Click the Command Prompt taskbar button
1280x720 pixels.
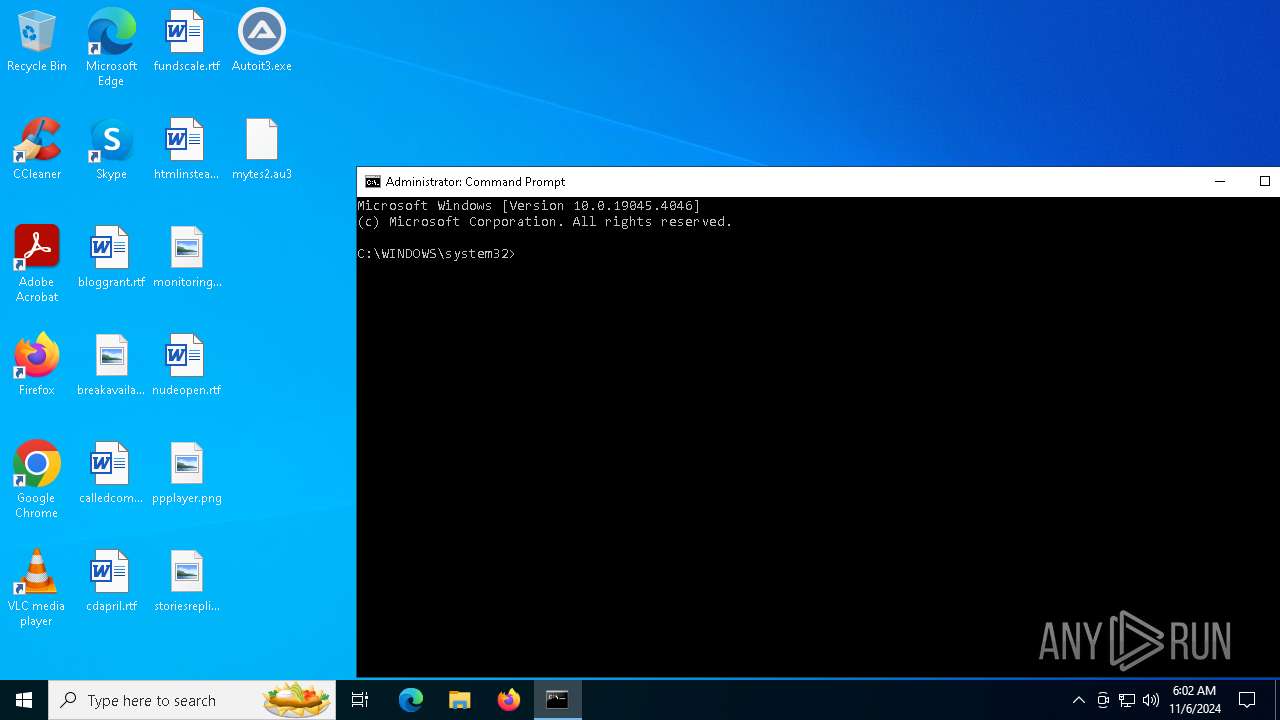click(558, 700)
